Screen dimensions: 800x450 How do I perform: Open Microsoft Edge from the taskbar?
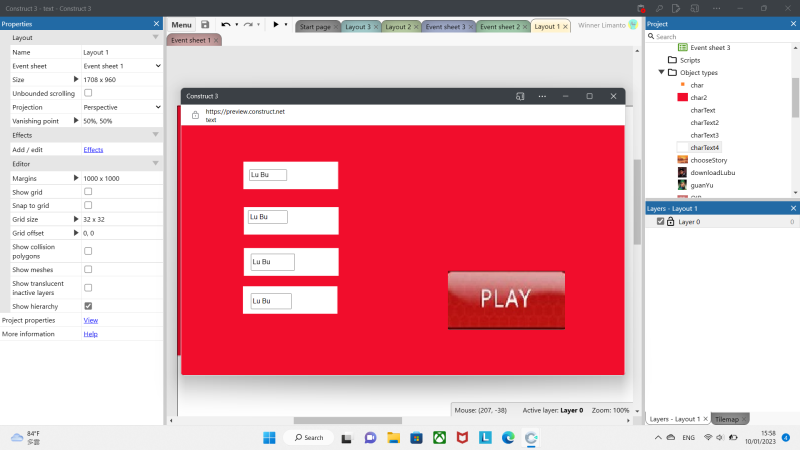click(x=508, y=438)
